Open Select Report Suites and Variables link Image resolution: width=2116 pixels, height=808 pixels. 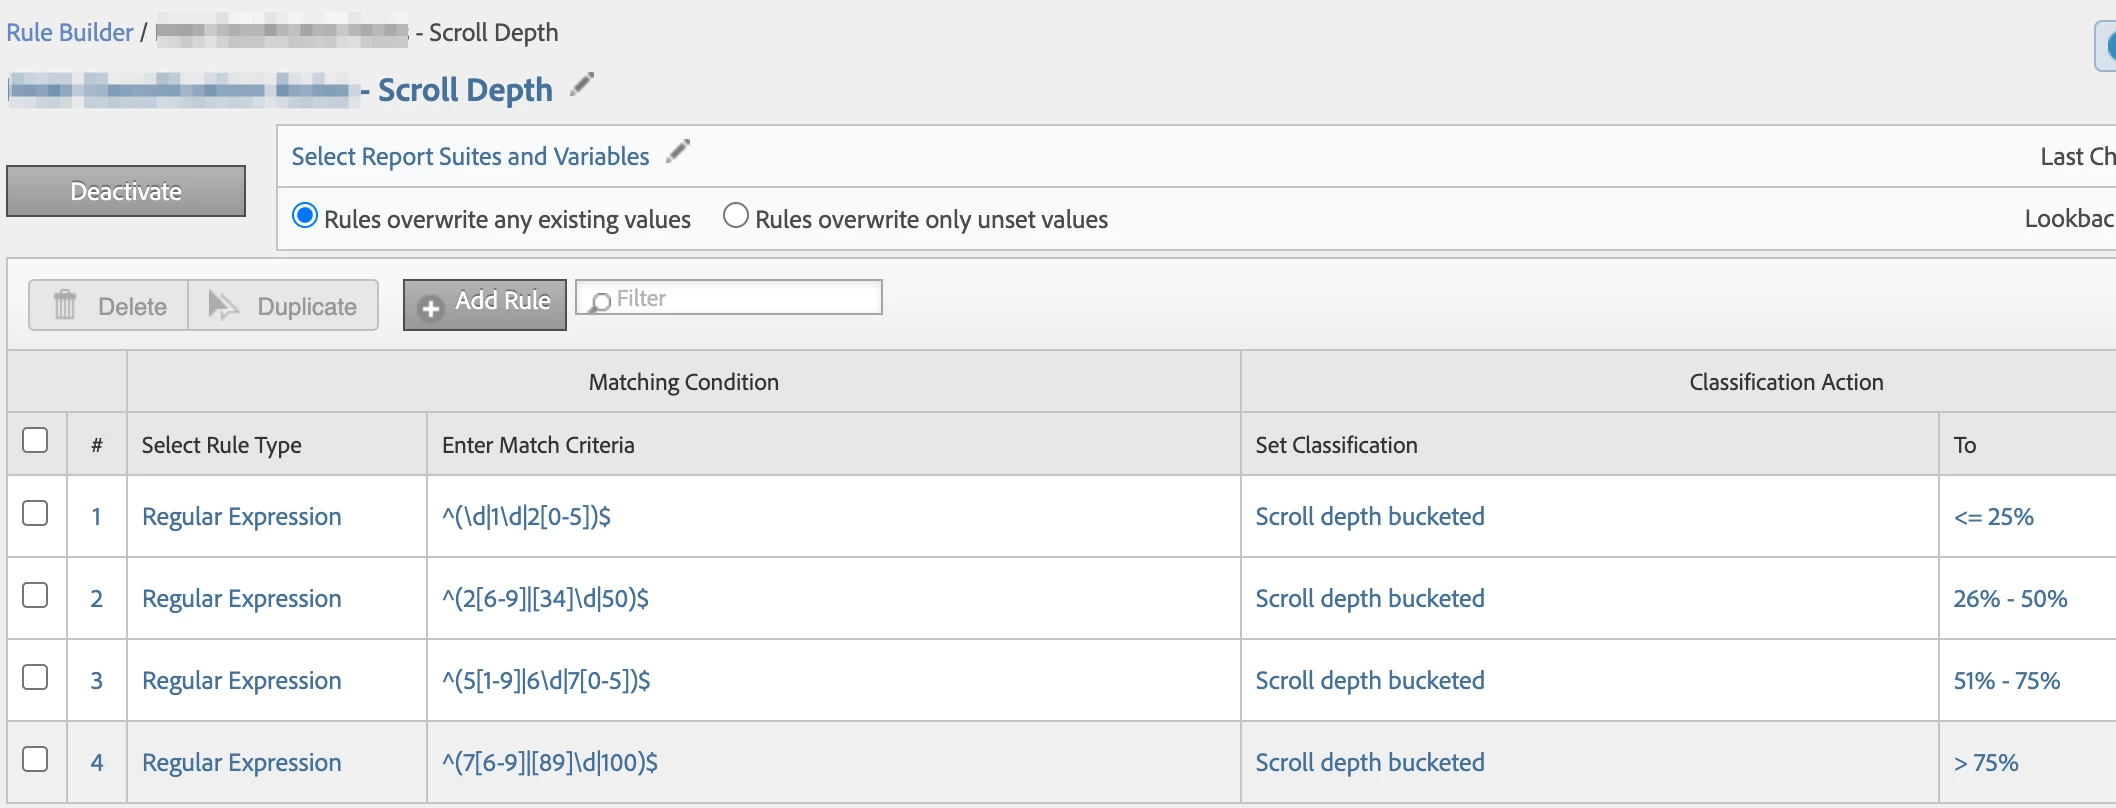point(470,157)
